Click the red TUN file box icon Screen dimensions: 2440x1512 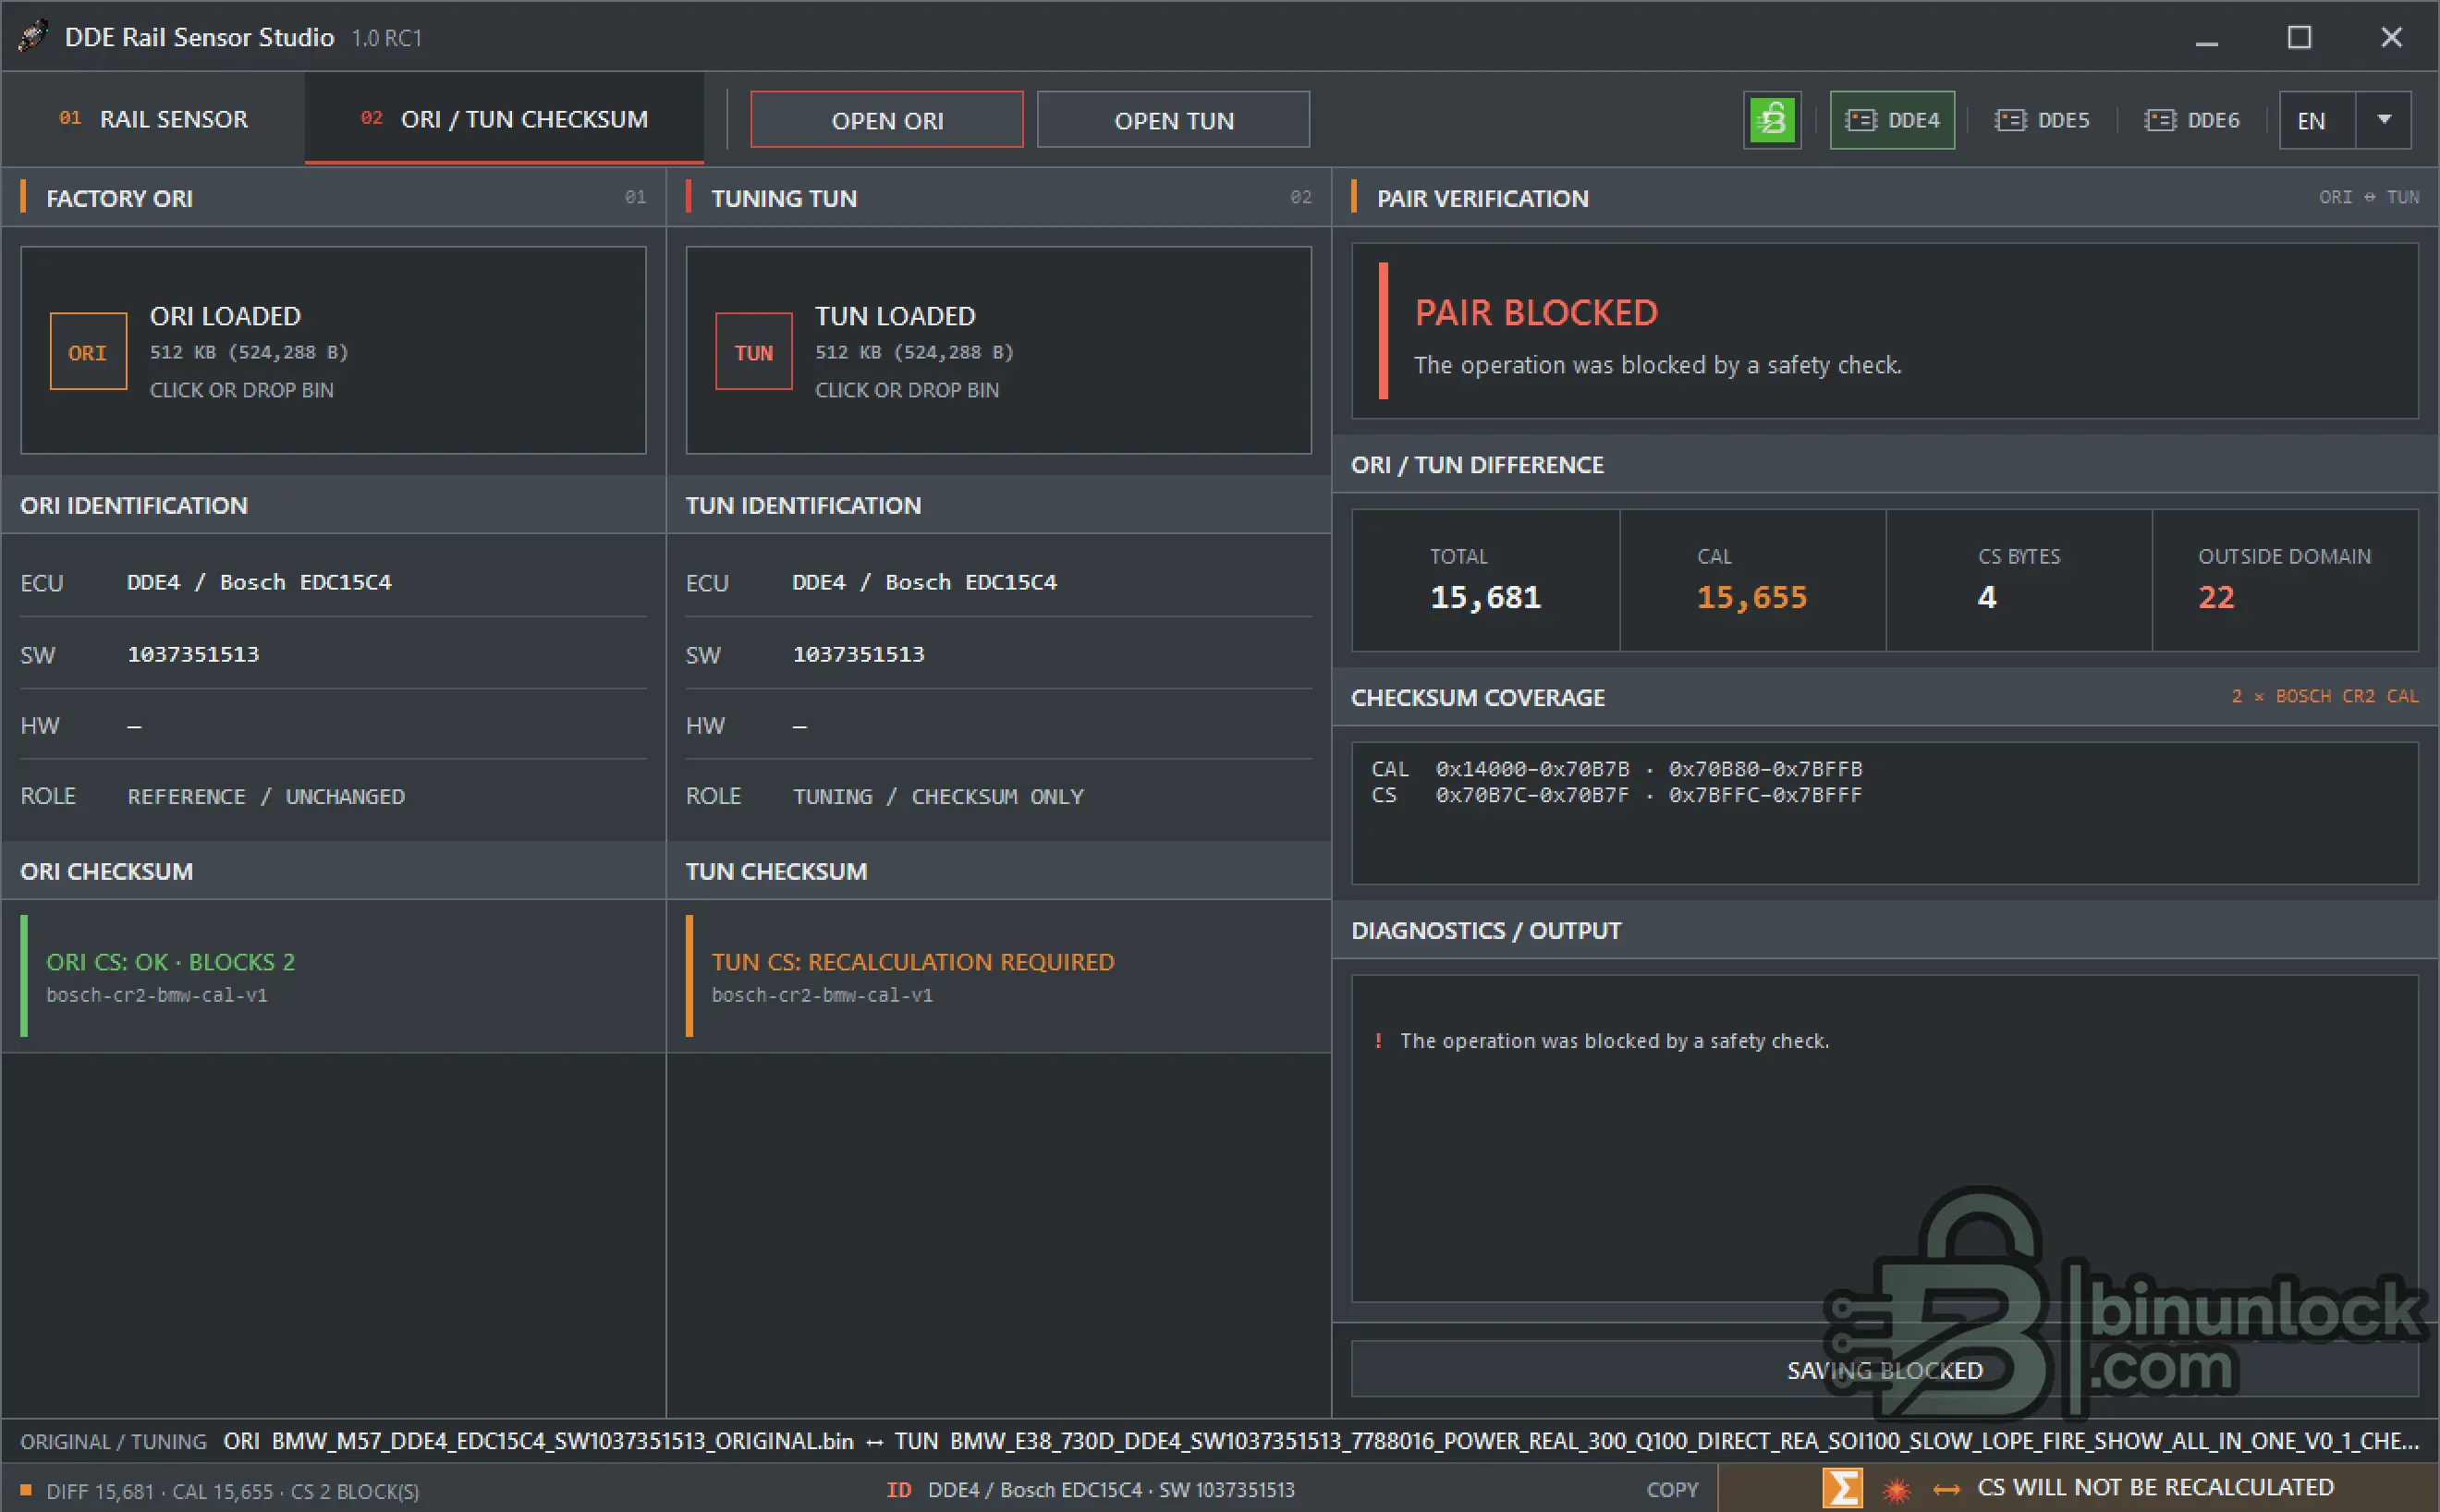tap(754, 351)
